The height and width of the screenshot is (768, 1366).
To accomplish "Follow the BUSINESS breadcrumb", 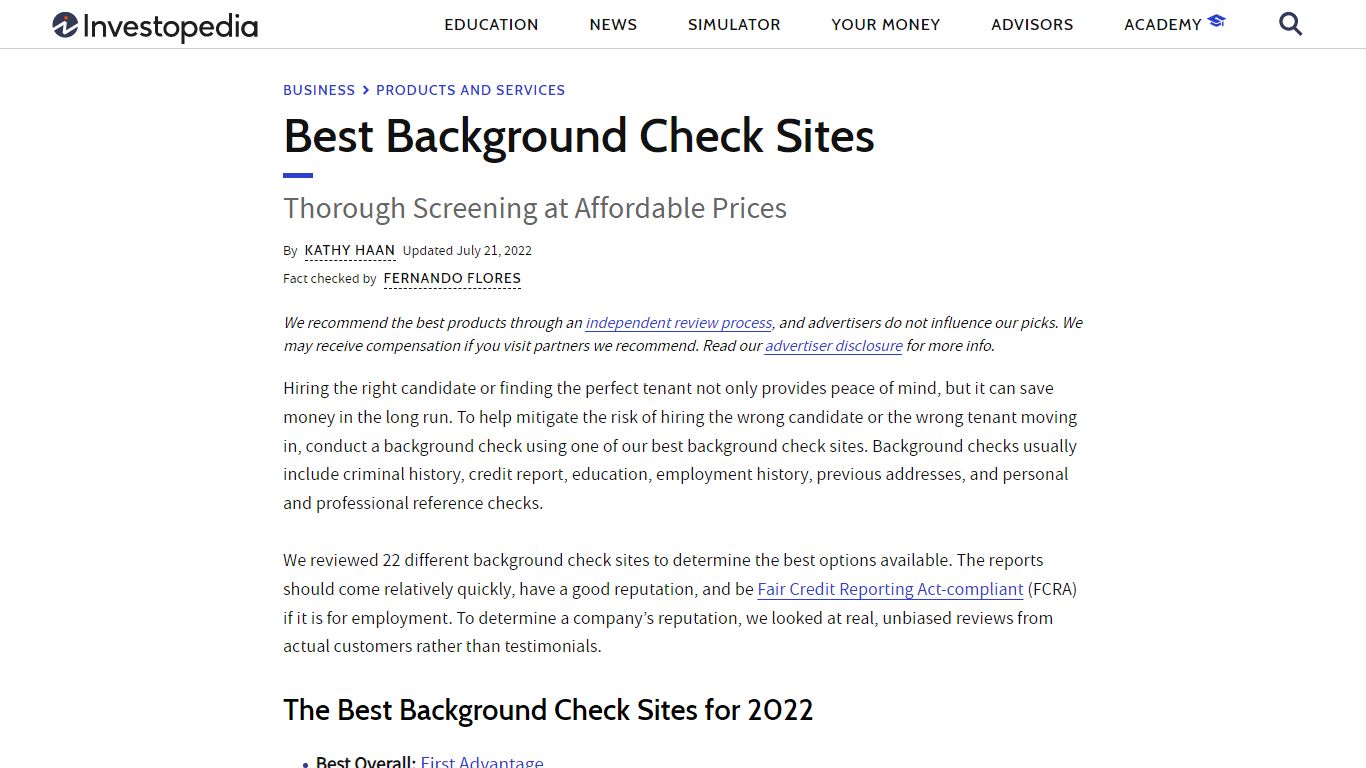I will click(x=319, y=90).
